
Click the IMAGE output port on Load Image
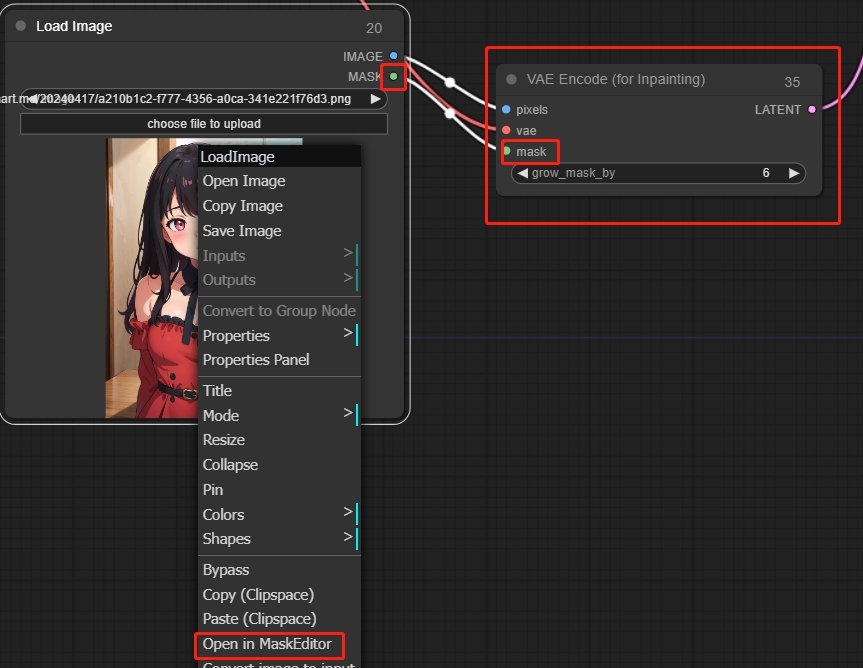tap(394, 56)
